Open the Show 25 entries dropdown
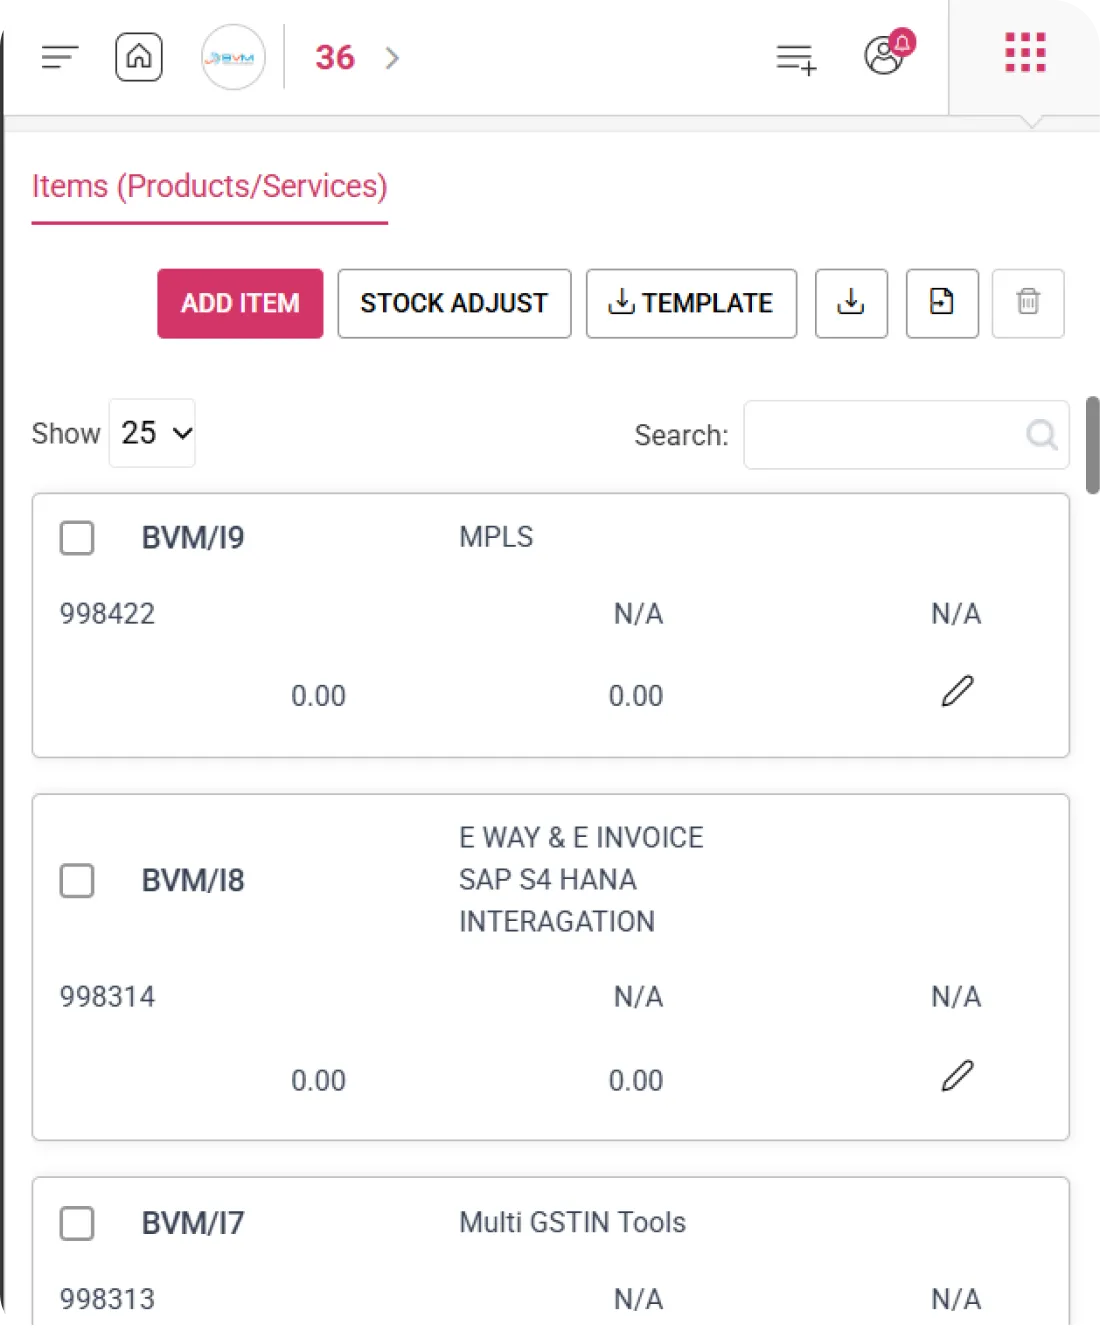1100x1341 pixels. point(152,433)
